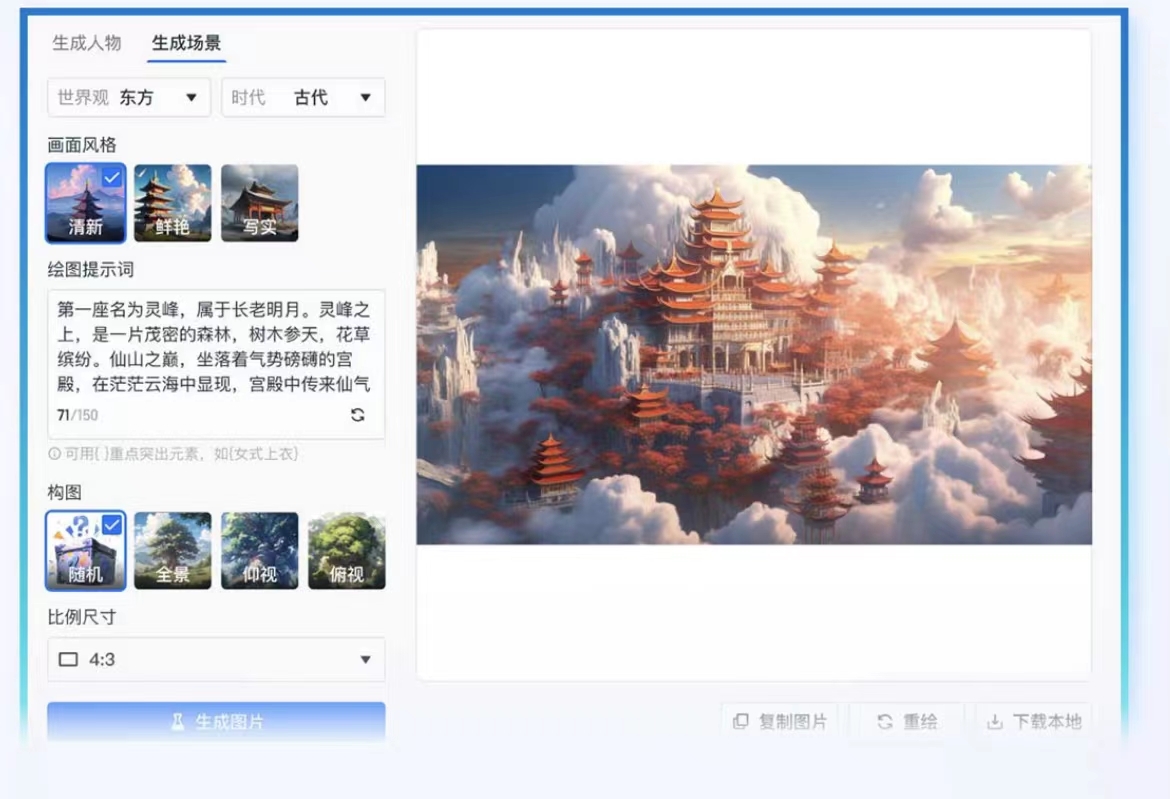Open the 世界观 东方 dropdown
Screen dimensions: 1170x799
[x=129, y=98]
